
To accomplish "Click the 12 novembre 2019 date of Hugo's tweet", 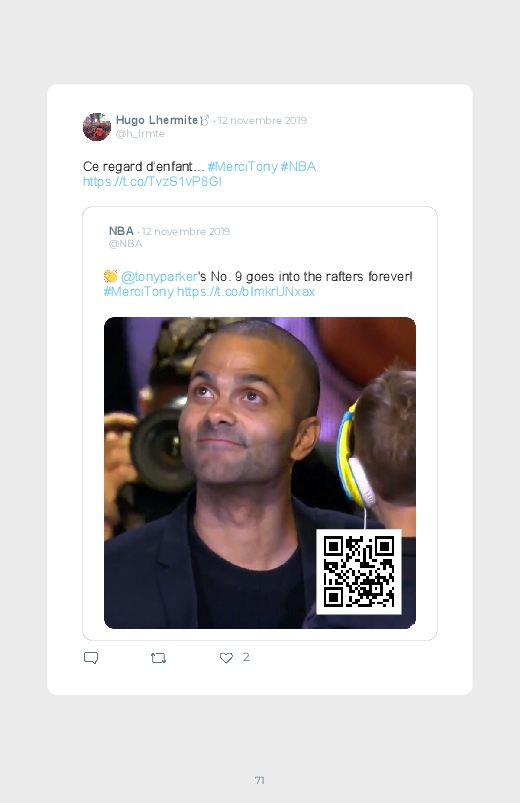I will coord(262,120).
